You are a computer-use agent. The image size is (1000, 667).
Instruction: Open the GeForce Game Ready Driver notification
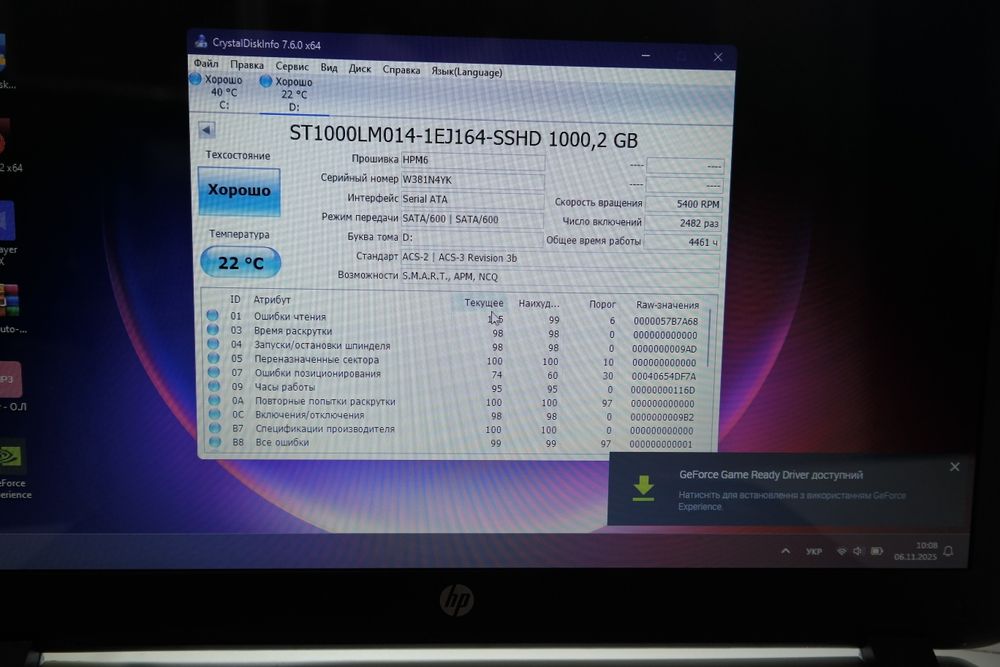pos(791,490)
